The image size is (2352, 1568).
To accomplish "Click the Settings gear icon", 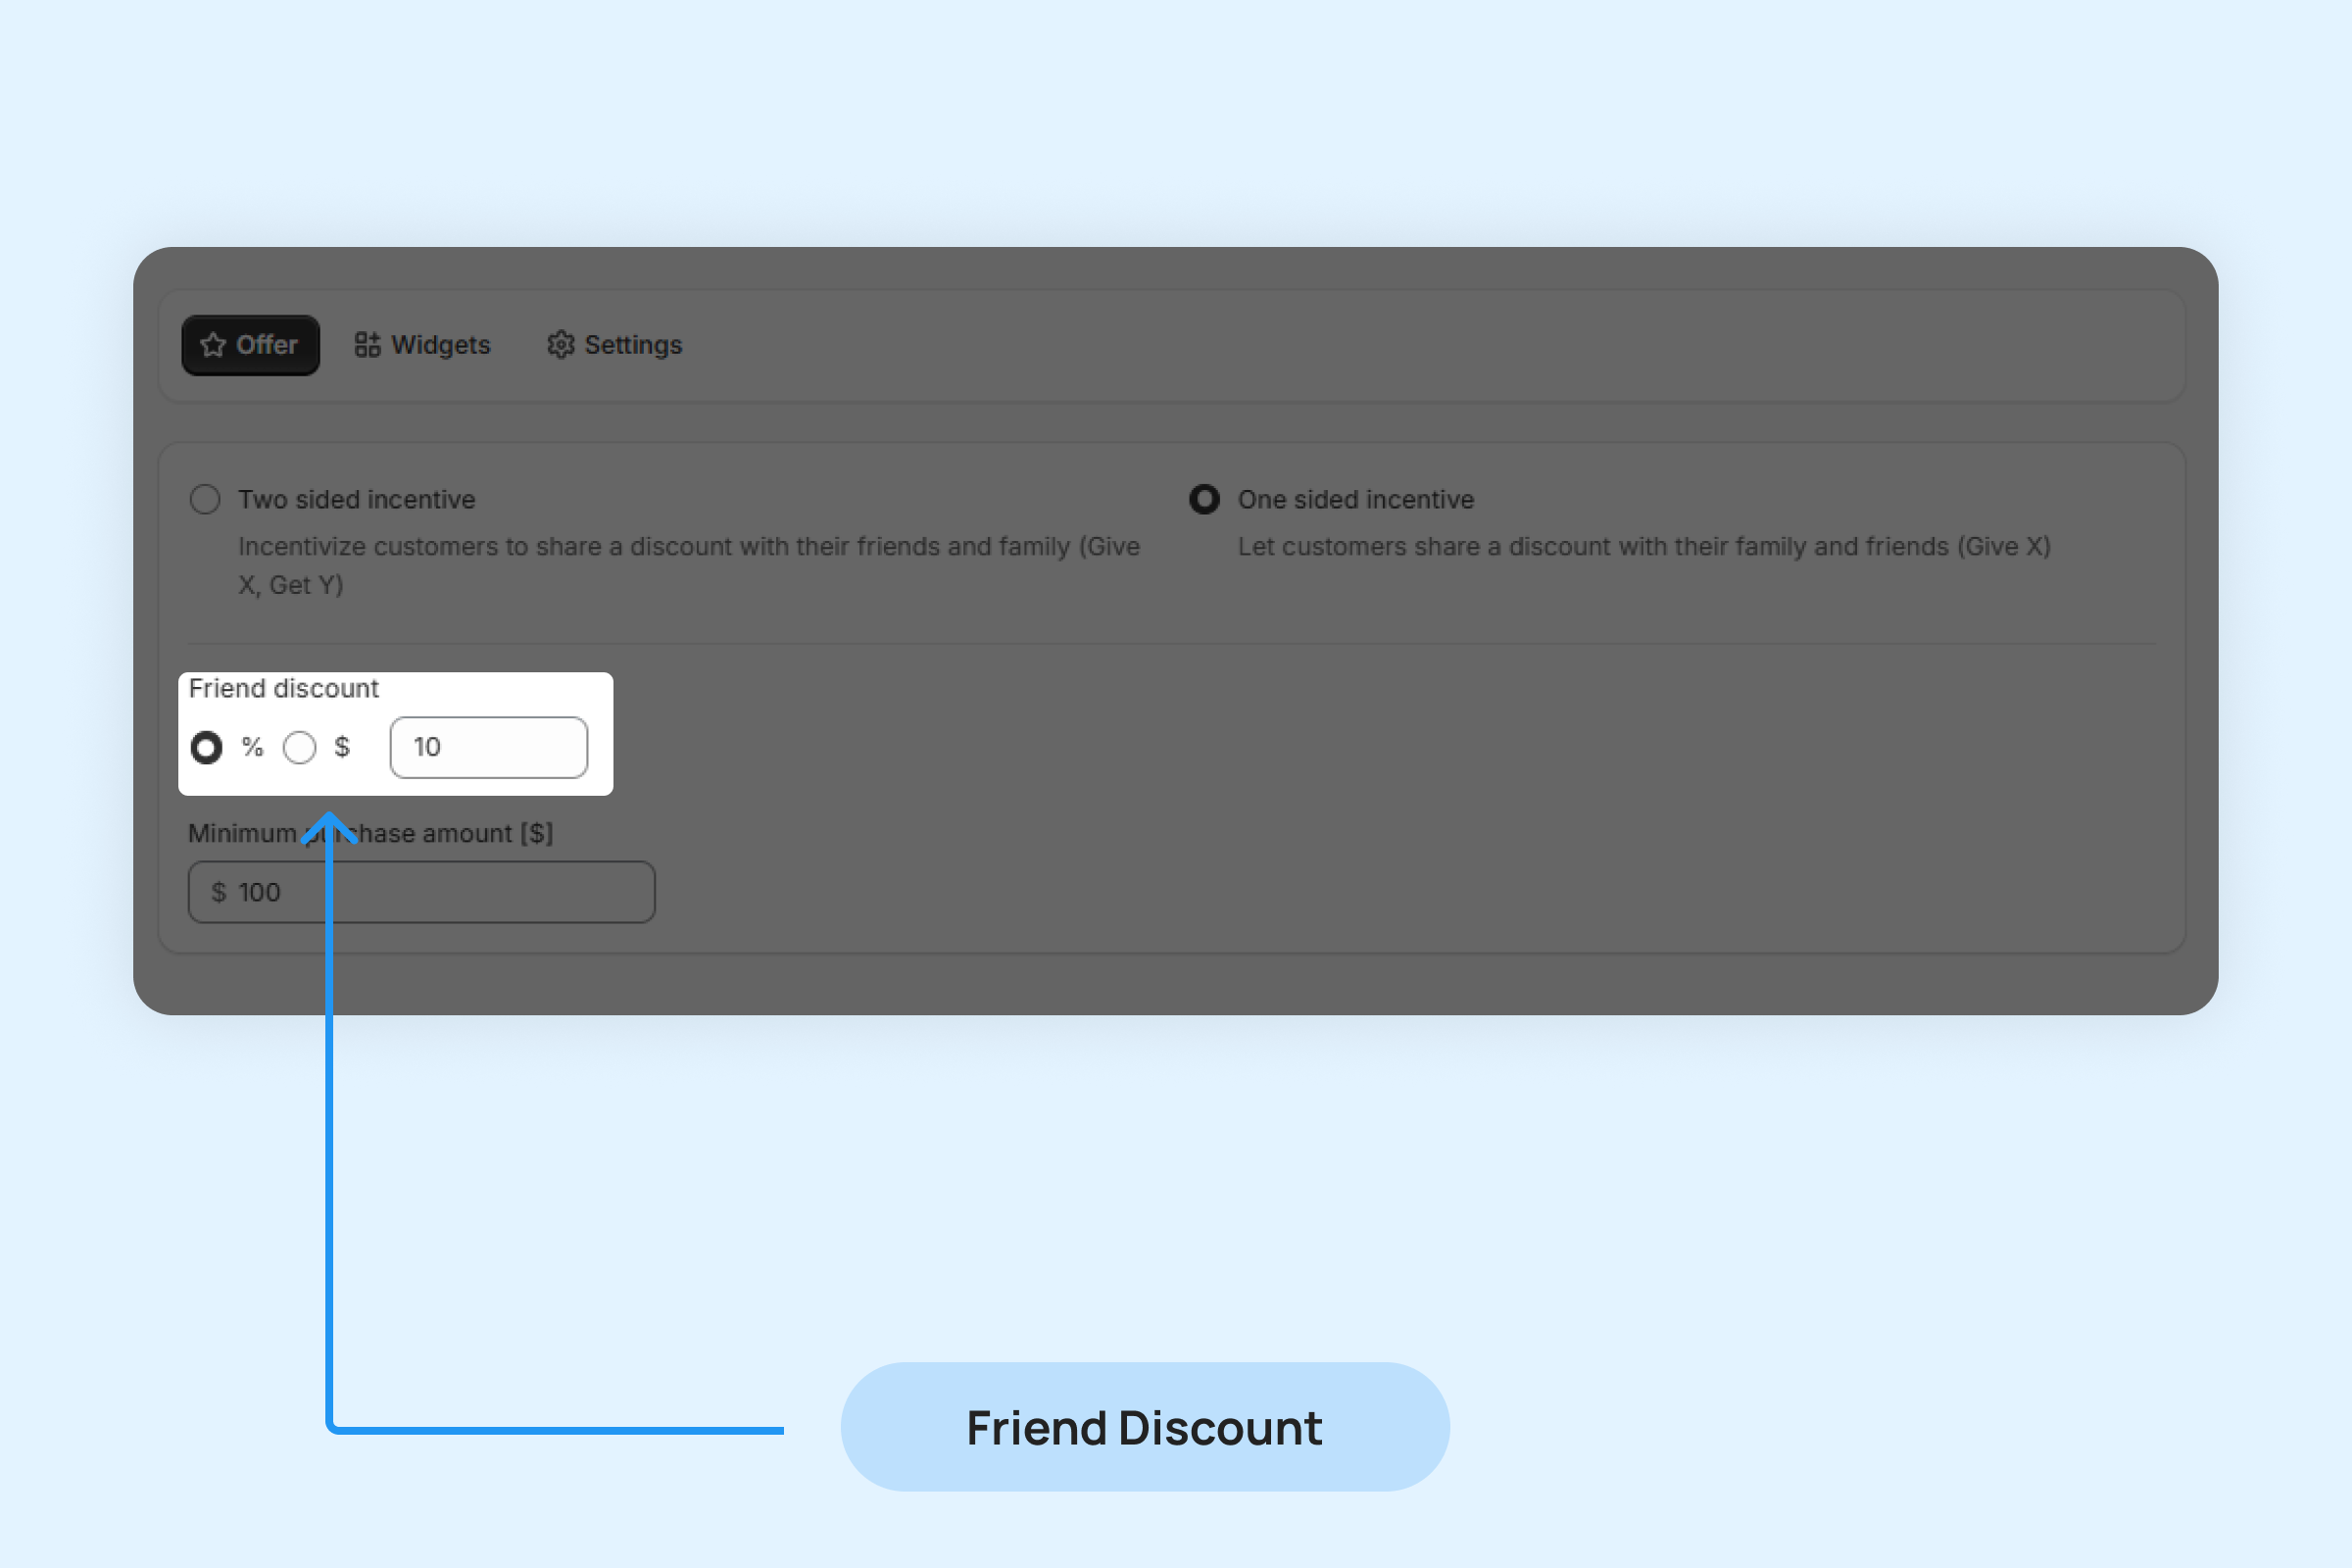I will click(560, 345).
